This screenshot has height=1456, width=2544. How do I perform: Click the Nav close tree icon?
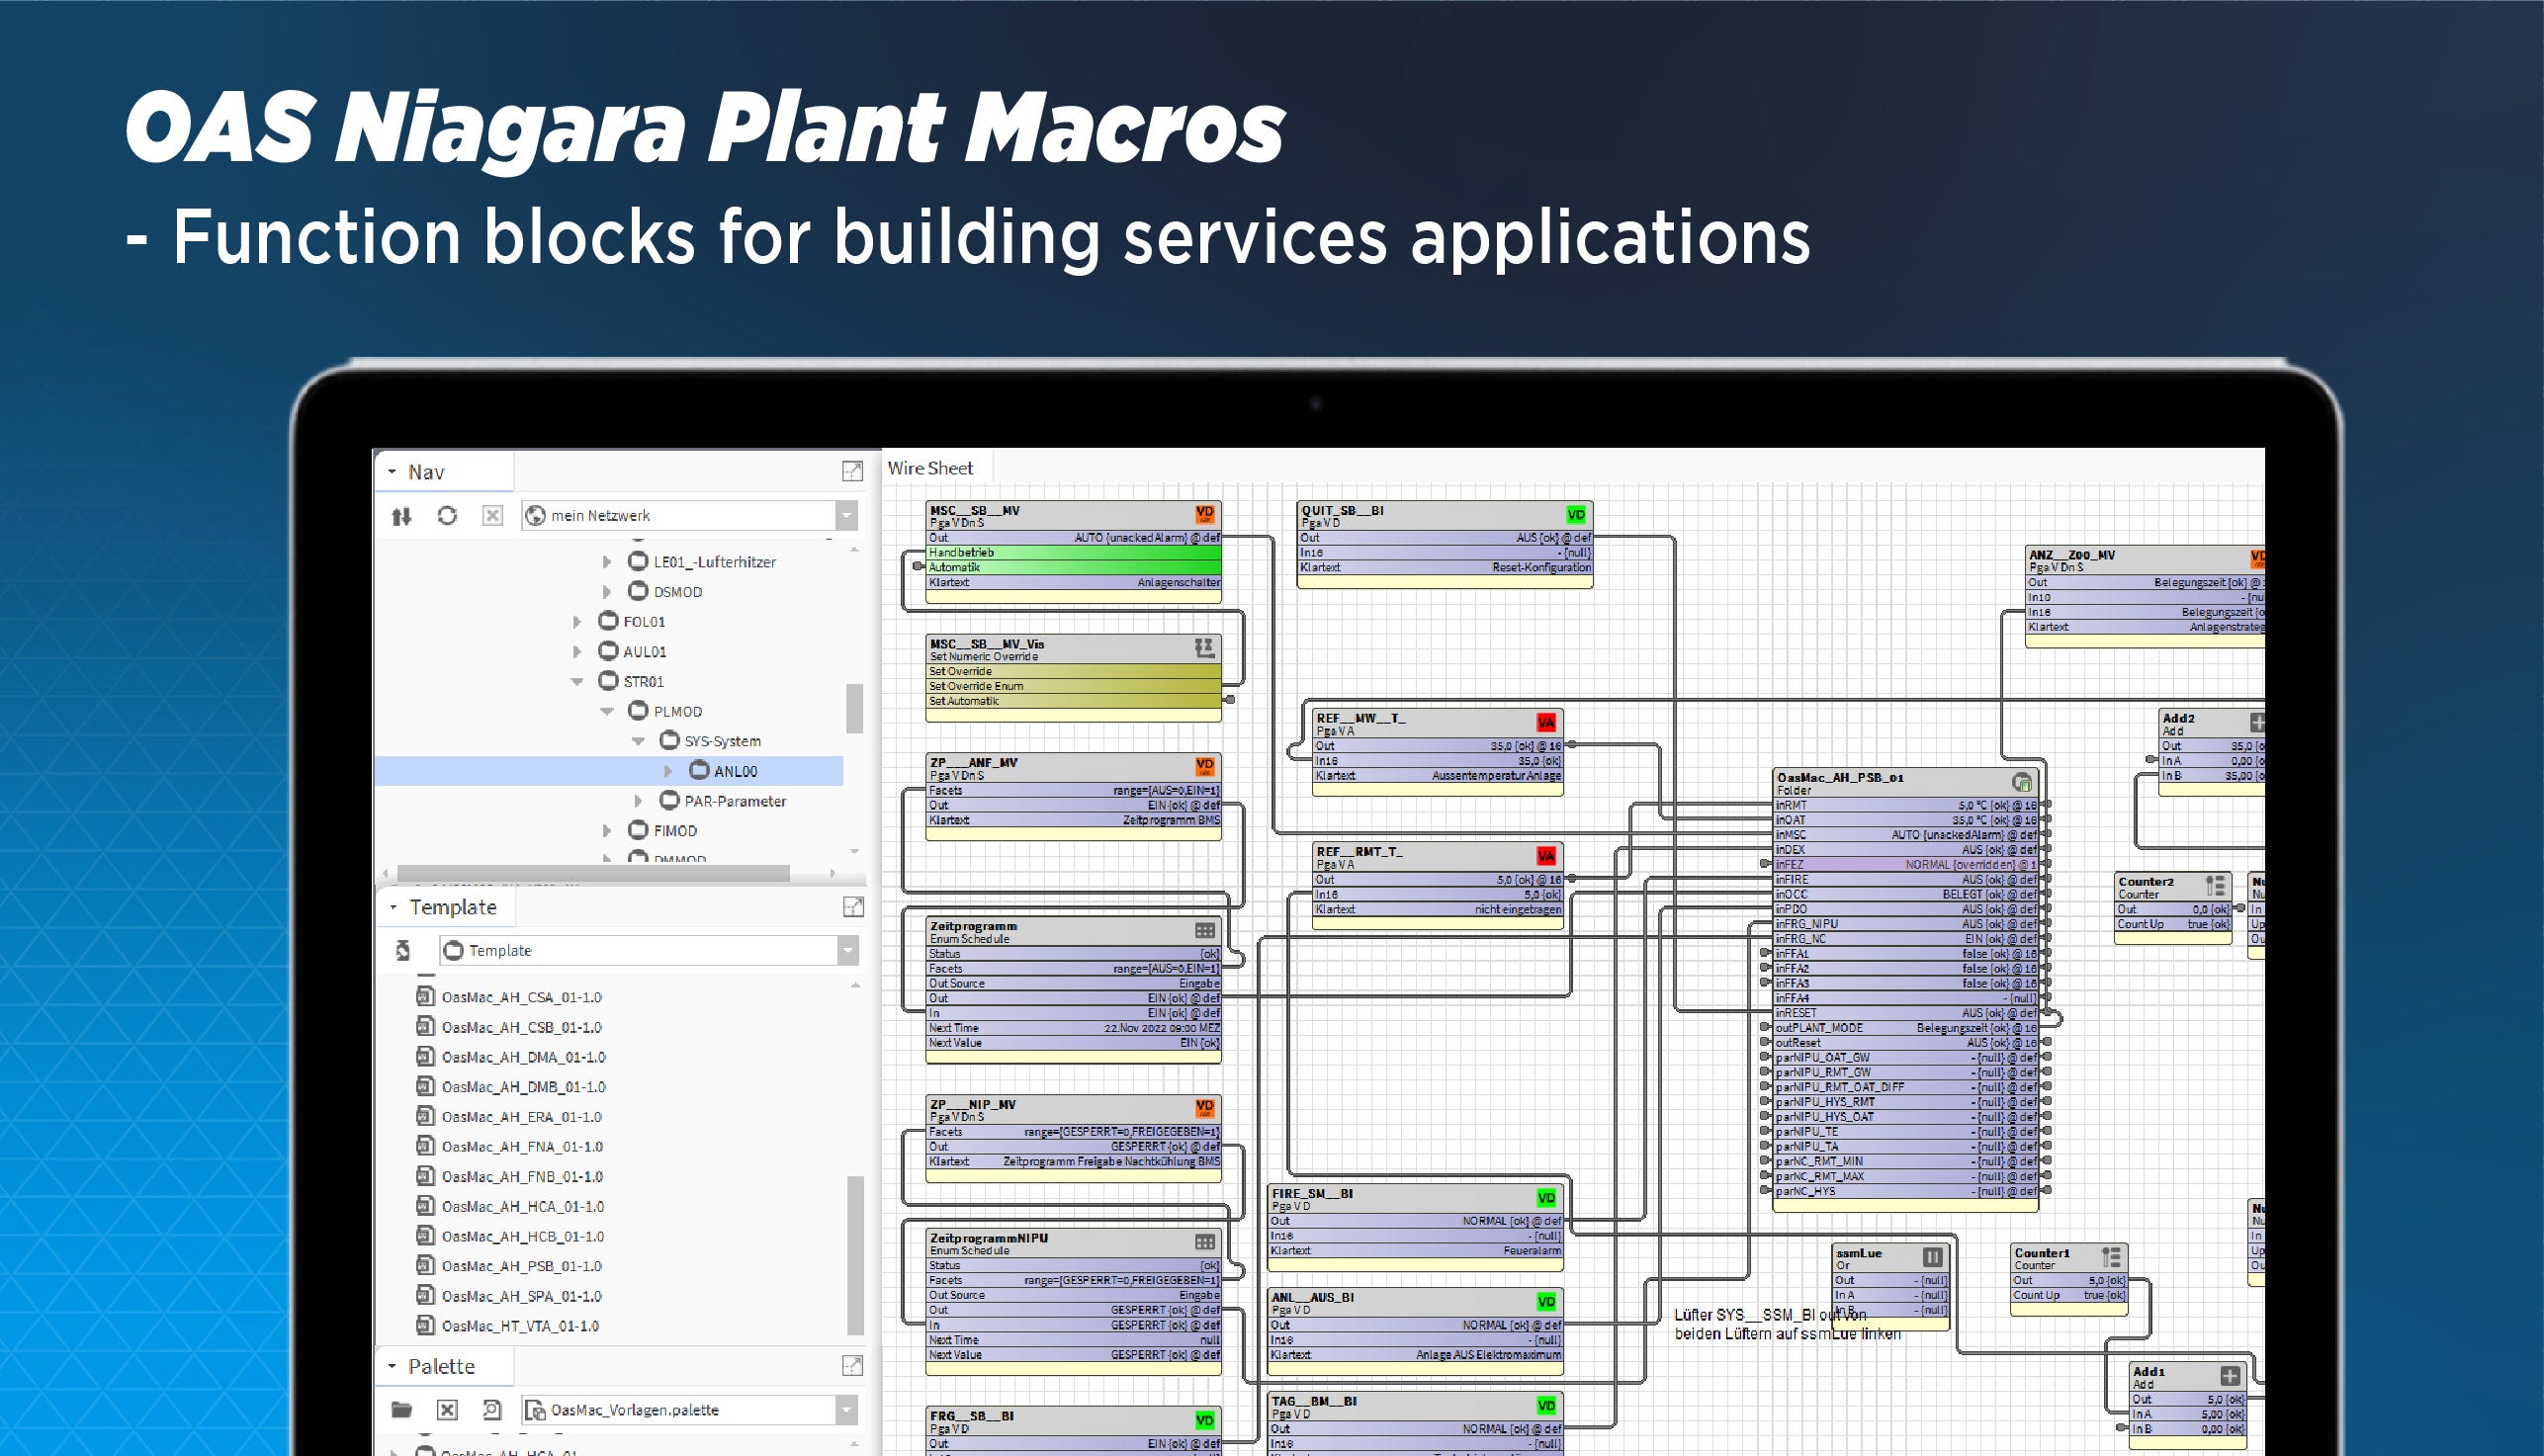pyautogui.click(x=492, y=515)
